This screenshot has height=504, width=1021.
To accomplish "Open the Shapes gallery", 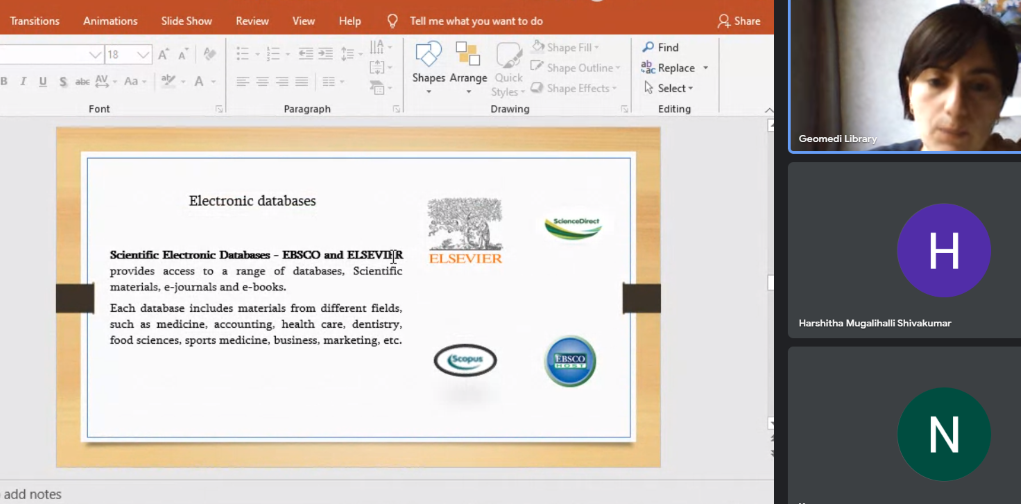I will (428, 68).
